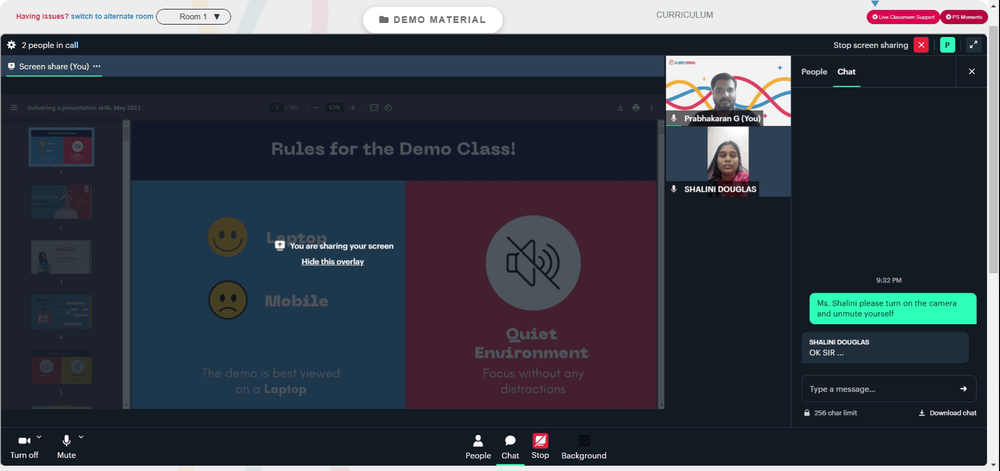Switch to alternate room link
Screen dimensions: 1000x471
(112, 16)
